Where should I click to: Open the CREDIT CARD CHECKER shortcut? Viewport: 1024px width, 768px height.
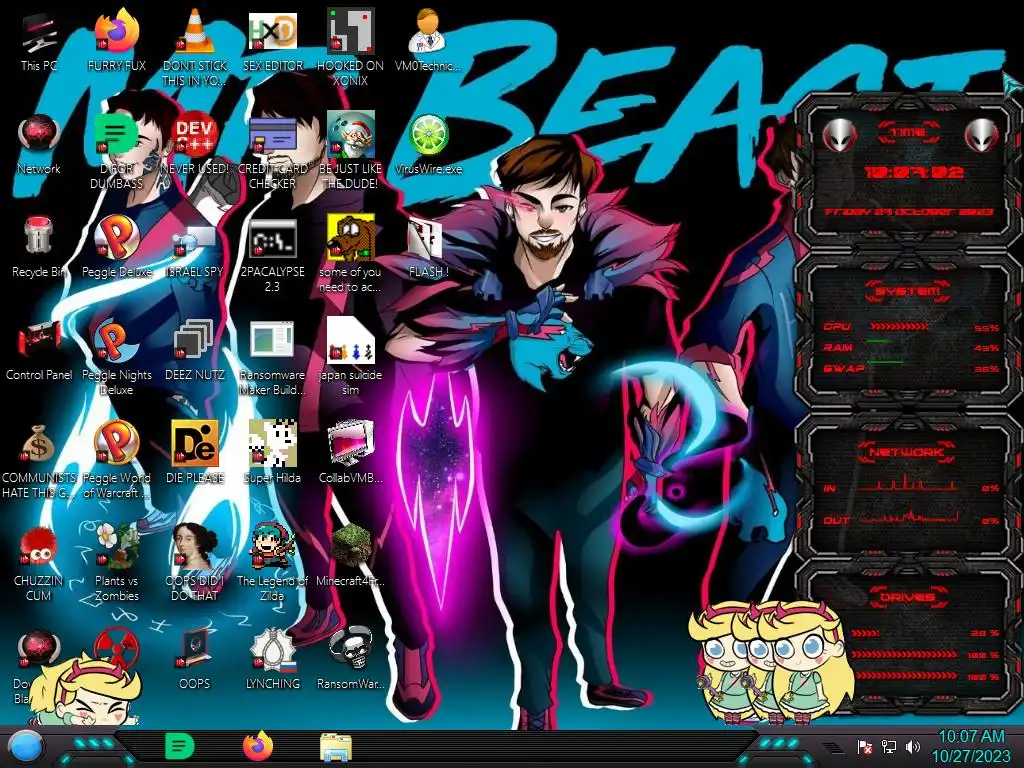point(272,135)
